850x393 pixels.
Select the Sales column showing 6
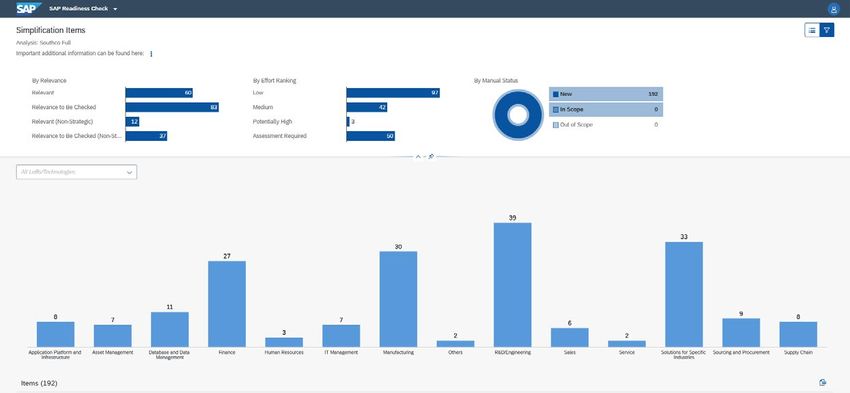570,337
